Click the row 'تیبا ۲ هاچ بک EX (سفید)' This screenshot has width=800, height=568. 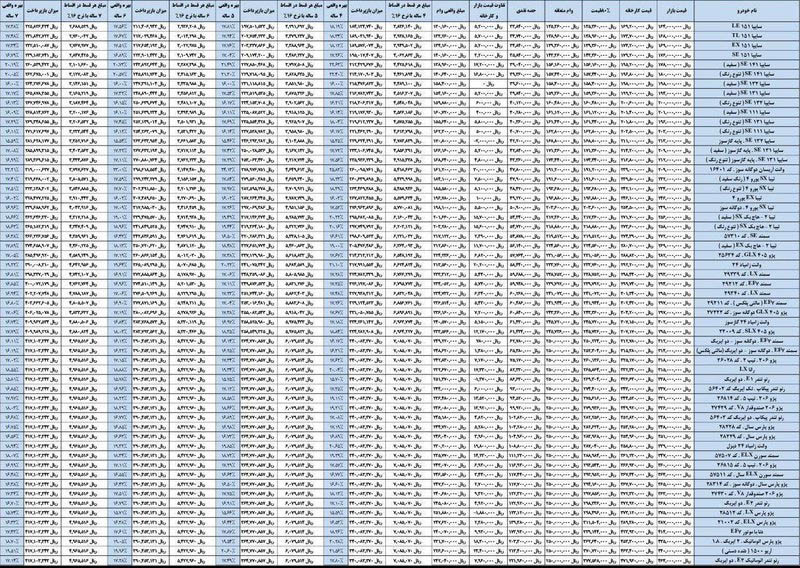(746, 246)
